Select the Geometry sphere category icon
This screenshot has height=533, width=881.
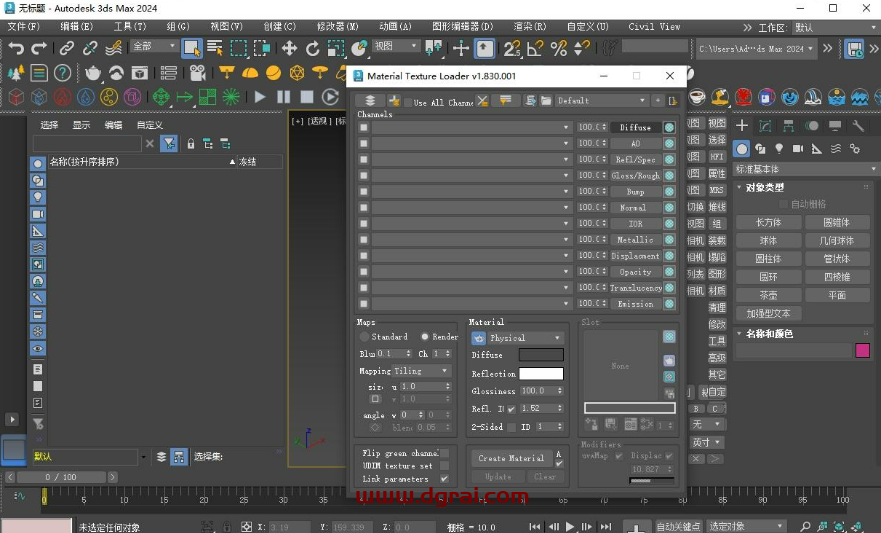point(742,149)
